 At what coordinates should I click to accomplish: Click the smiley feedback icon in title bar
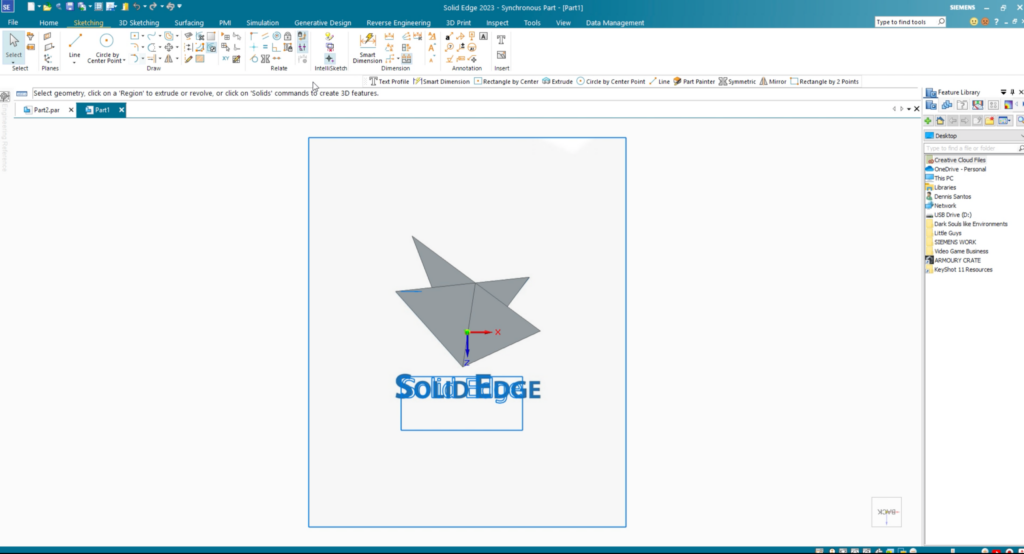click(x=974, y=22)
